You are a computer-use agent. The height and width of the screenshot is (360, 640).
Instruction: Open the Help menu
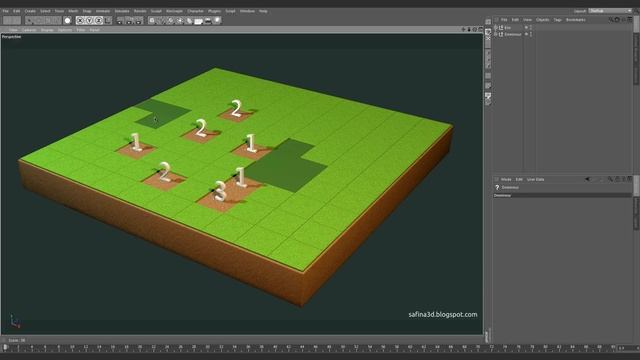click(x=263, y=11)
